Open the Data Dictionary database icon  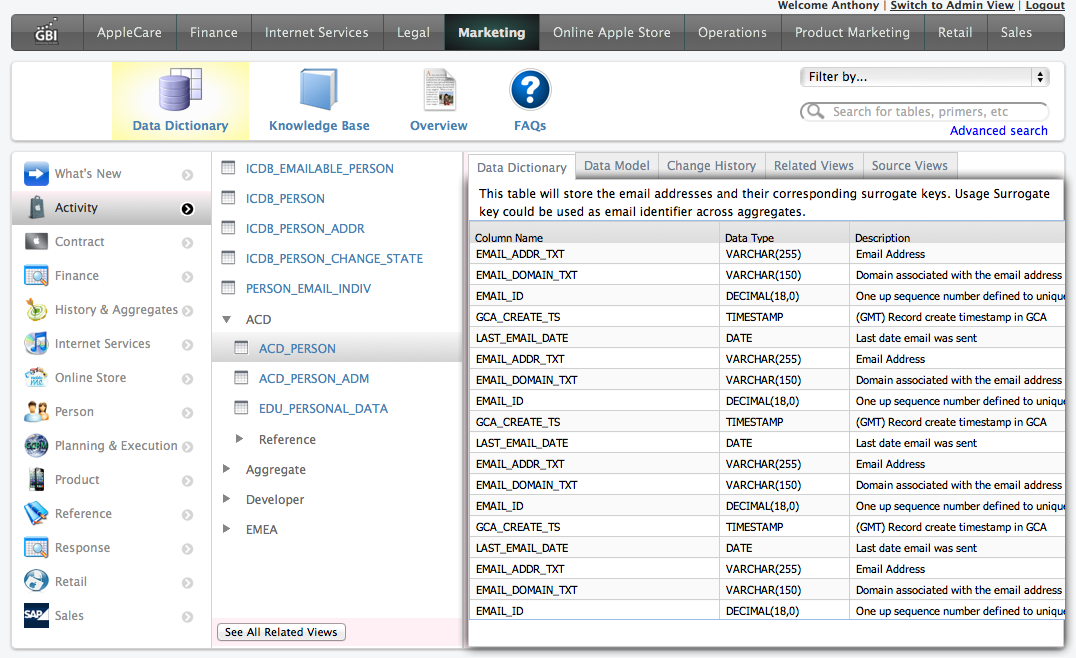pyautogui.click(x=181, y=91)
